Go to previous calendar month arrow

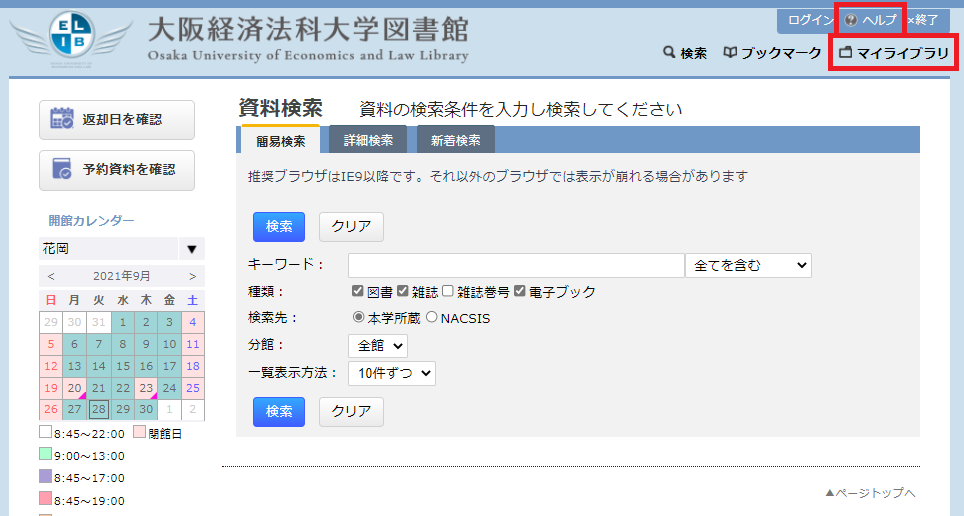click(51, 276)
